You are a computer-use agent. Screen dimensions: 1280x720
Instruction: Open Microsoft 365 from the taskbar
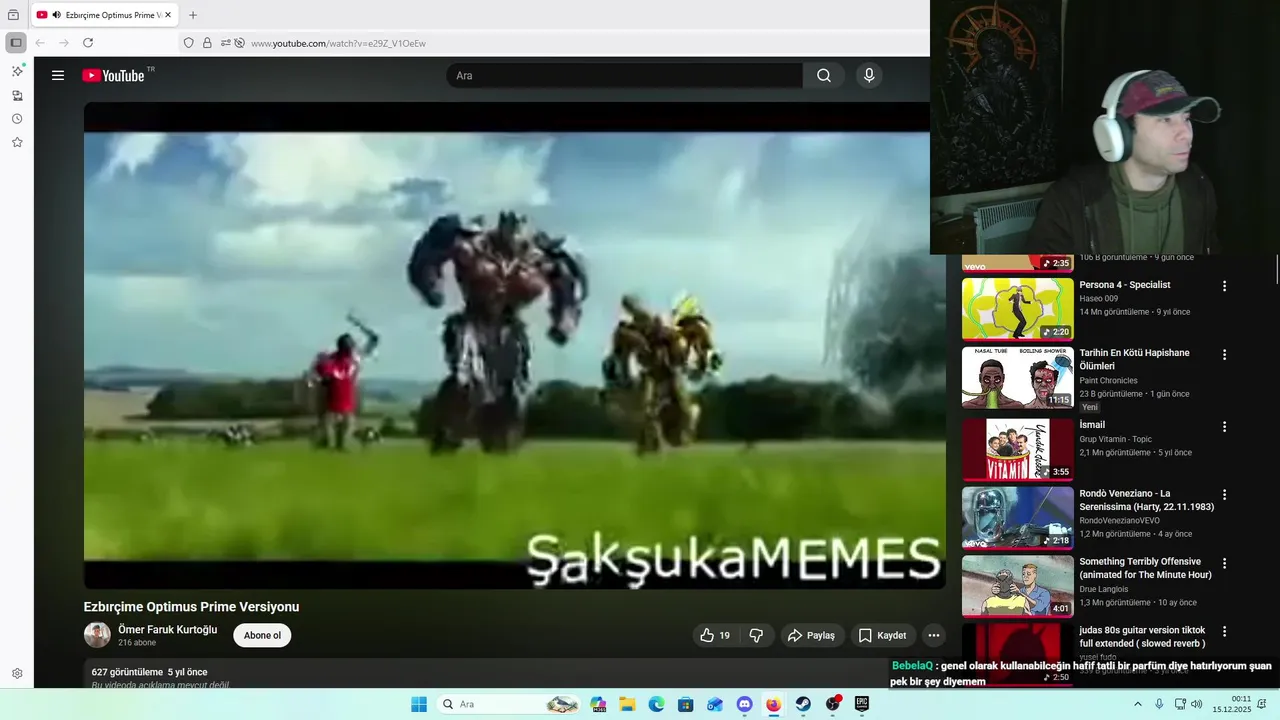point(598,704)
